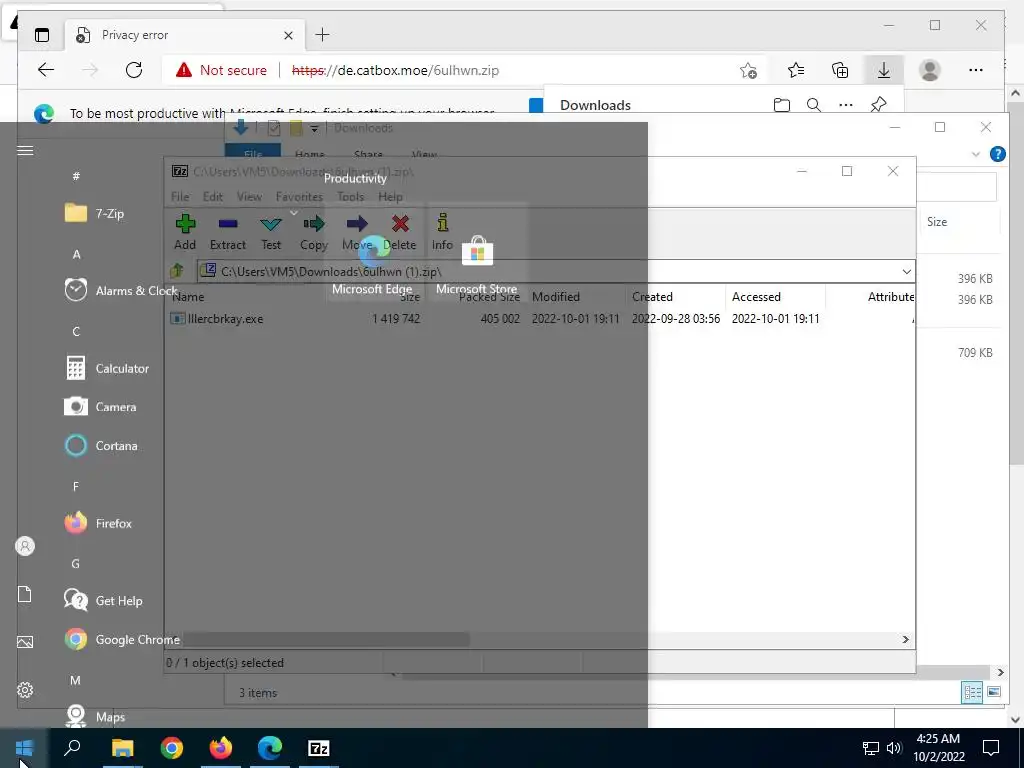Screen dimensions: 1024x768
Task: Jump to letter A in Start list
Action: pyautogui.click(x=76, y=254)
